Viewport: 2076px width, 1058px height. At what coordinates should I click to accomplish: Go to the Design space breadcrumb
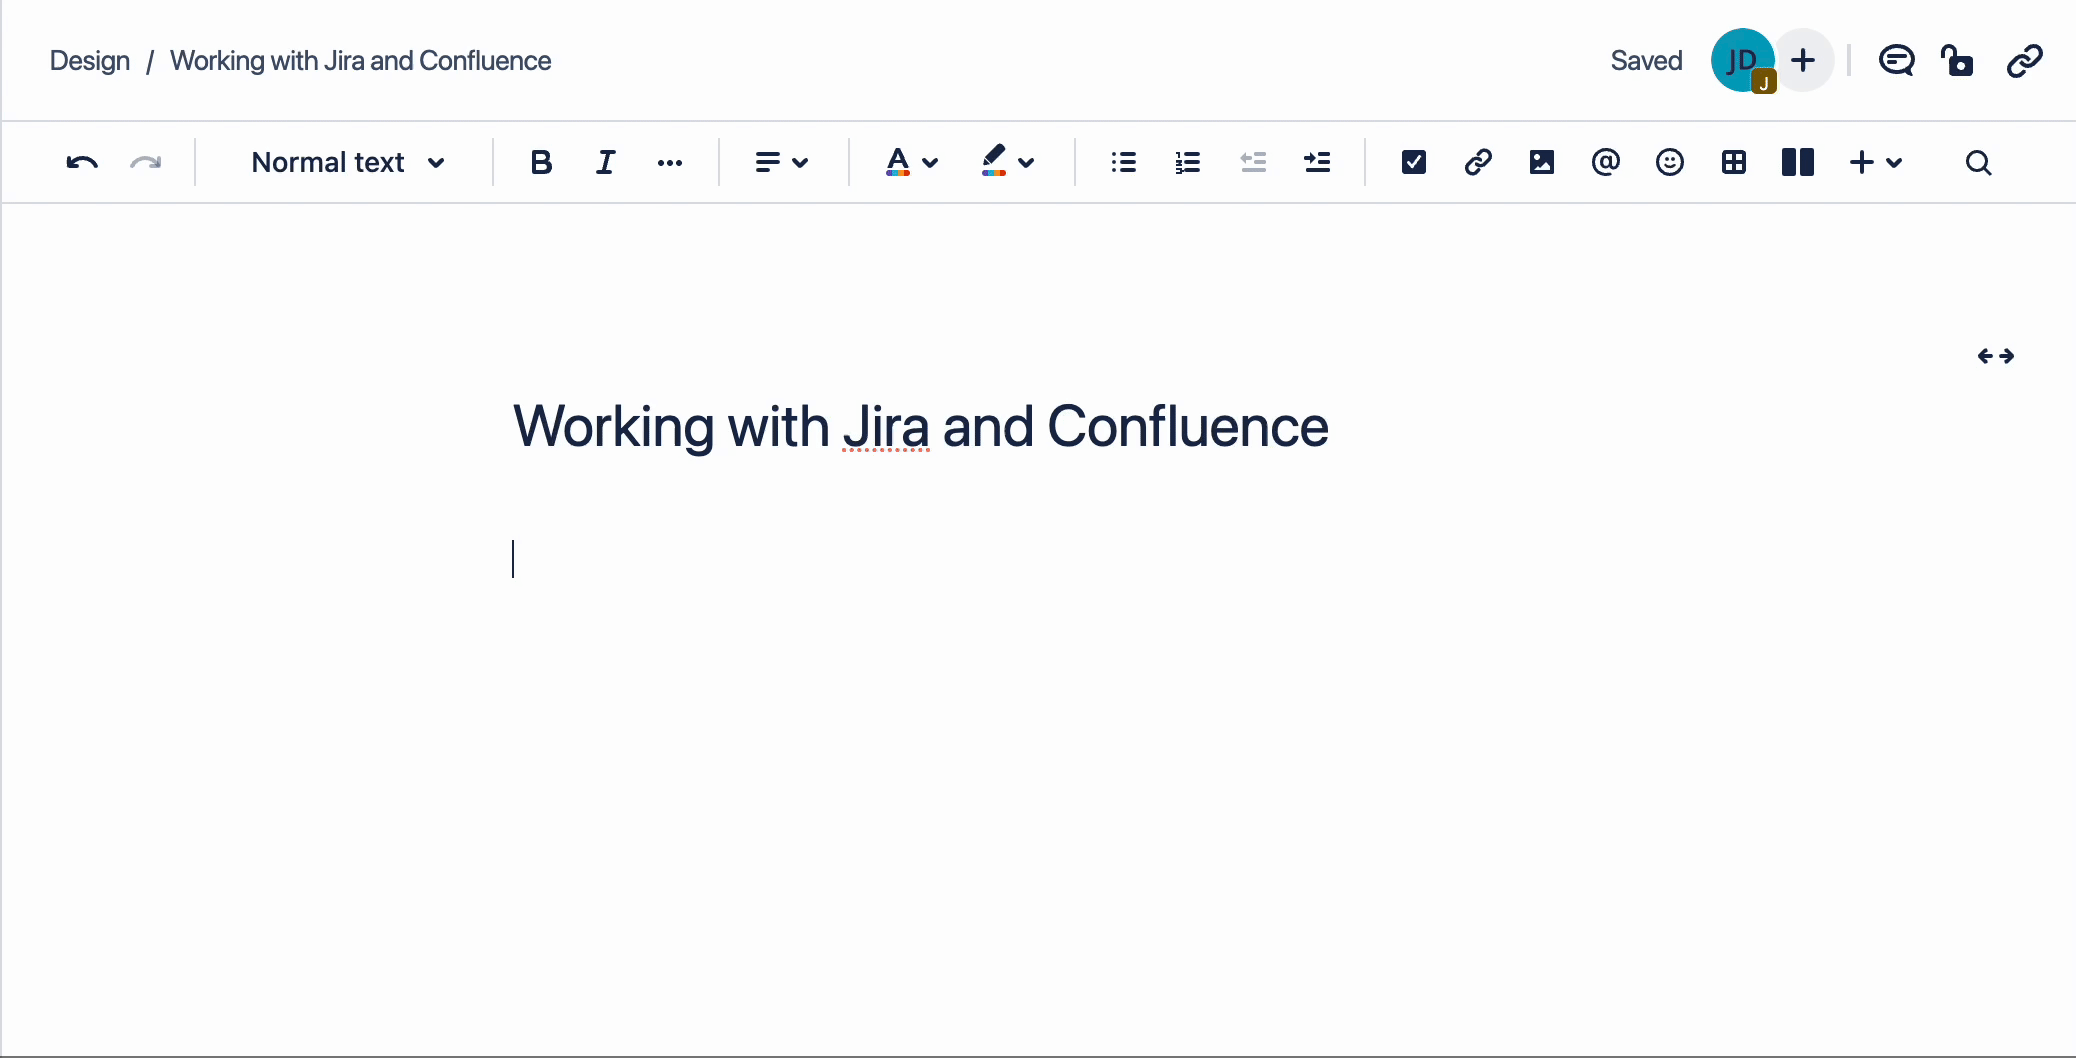click(90, 61)
